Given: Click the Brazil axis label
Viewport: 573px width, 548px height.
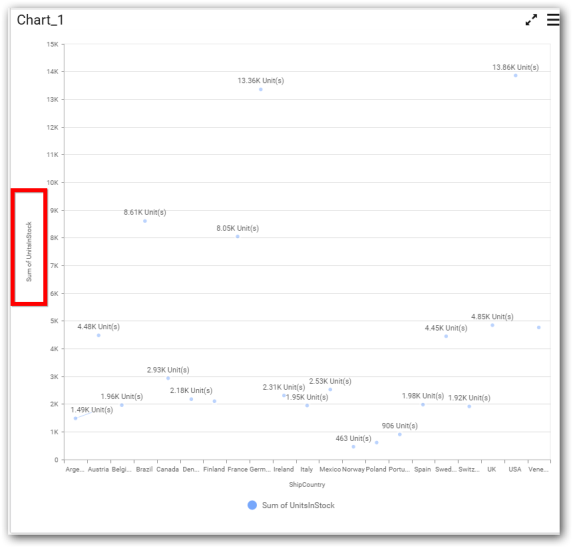Looking at the screenshot, I should 144,469.
